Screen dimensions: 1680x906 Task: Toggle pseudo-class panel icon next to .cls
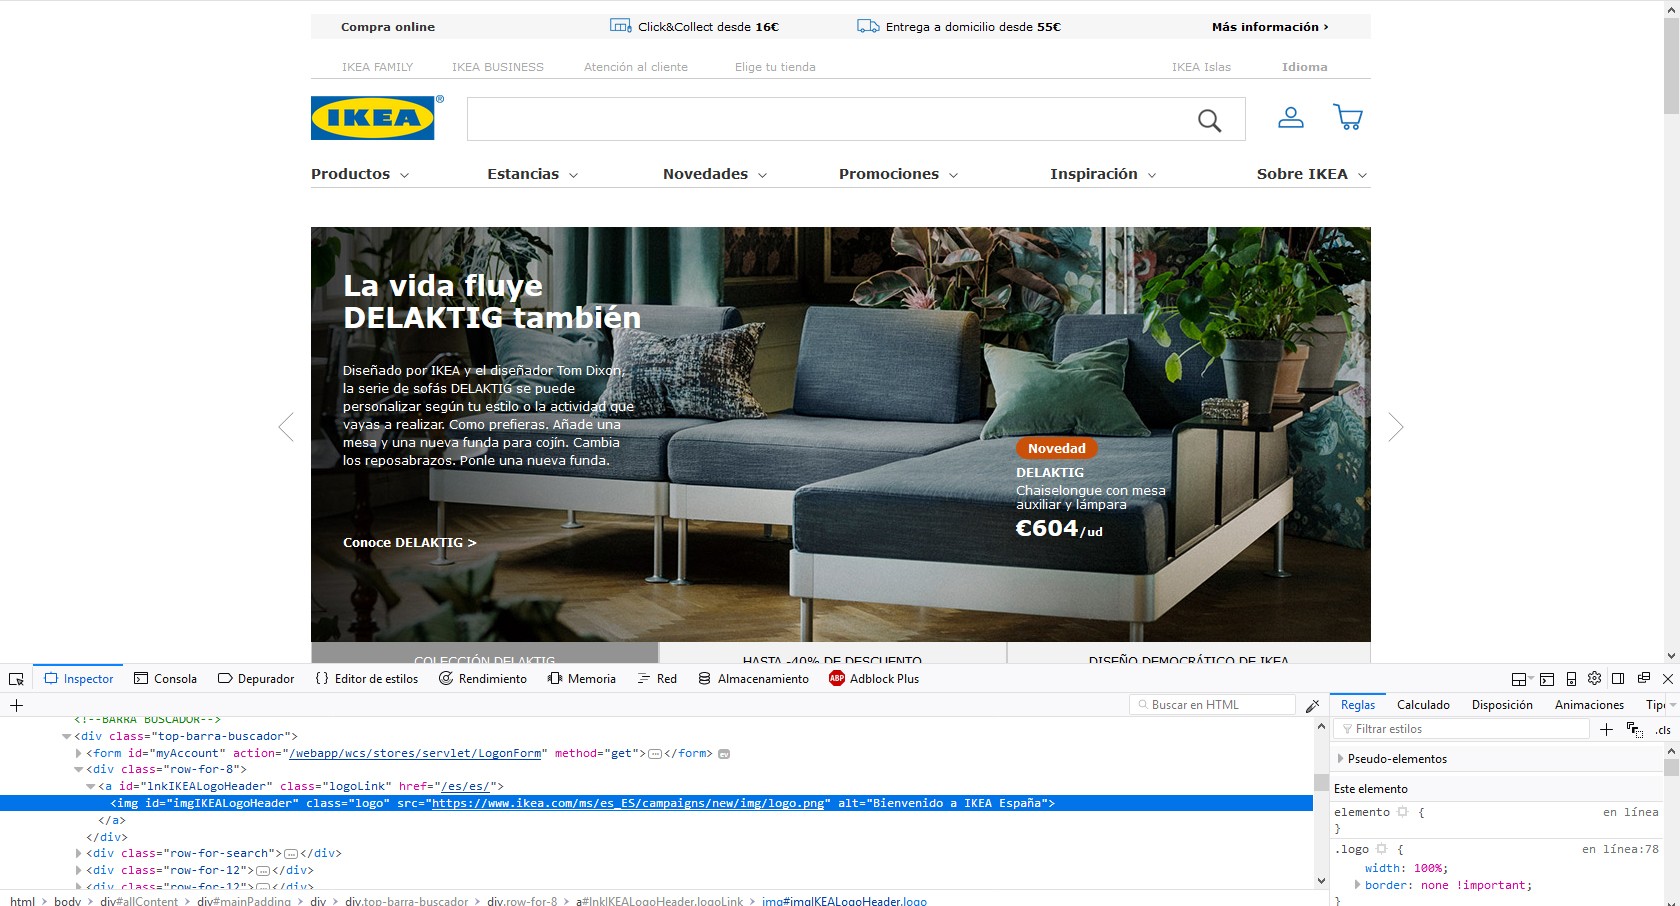1634,729
